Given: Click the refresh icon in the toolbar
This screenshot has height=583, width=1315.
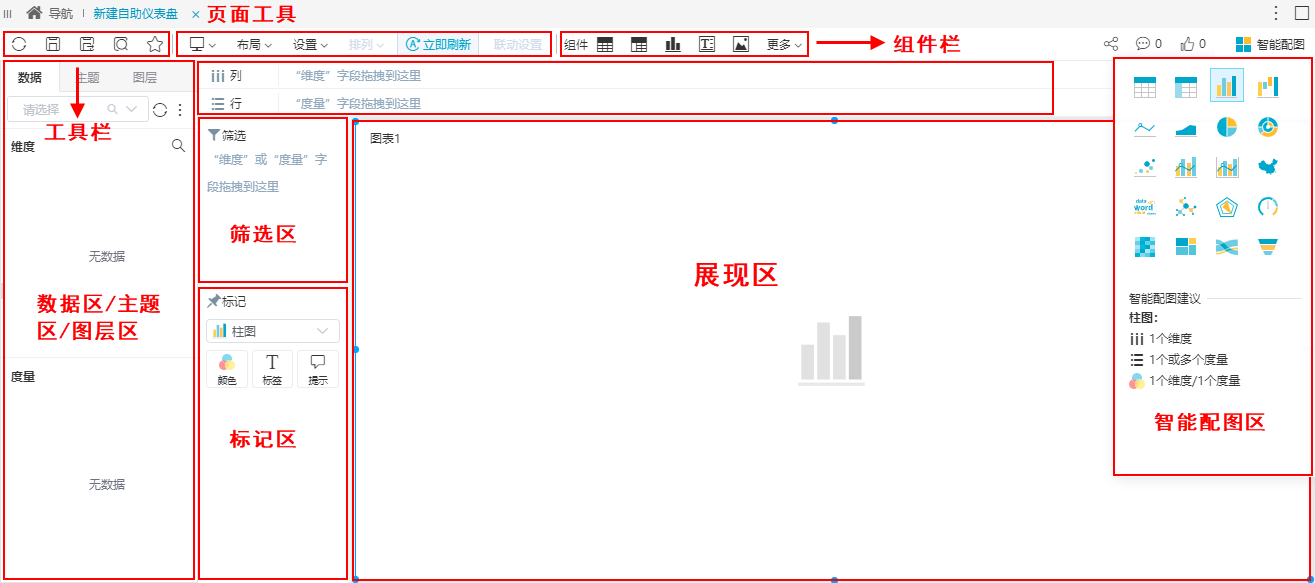Looking at the screenshot, I should pyautogui.click(x=19, y=44).
